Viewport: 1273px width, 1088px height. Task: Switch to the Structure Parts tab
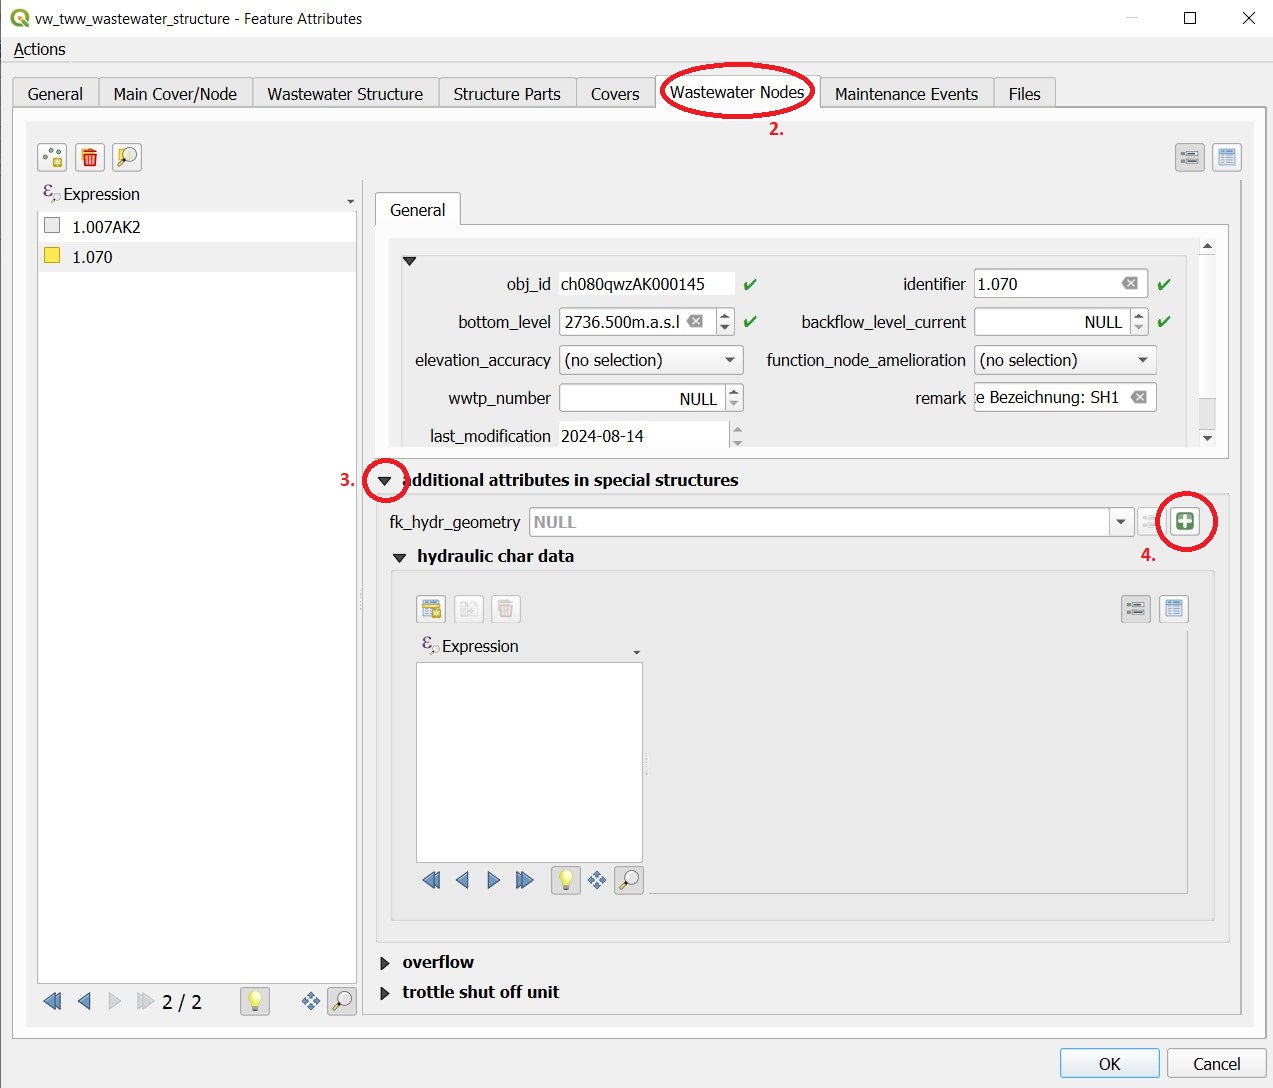(507, 94)
